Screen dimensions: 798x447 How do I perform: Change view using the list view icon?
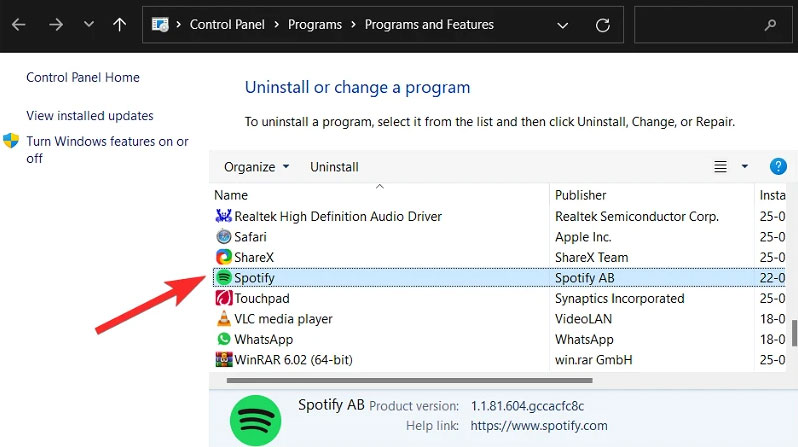point(720,166)
